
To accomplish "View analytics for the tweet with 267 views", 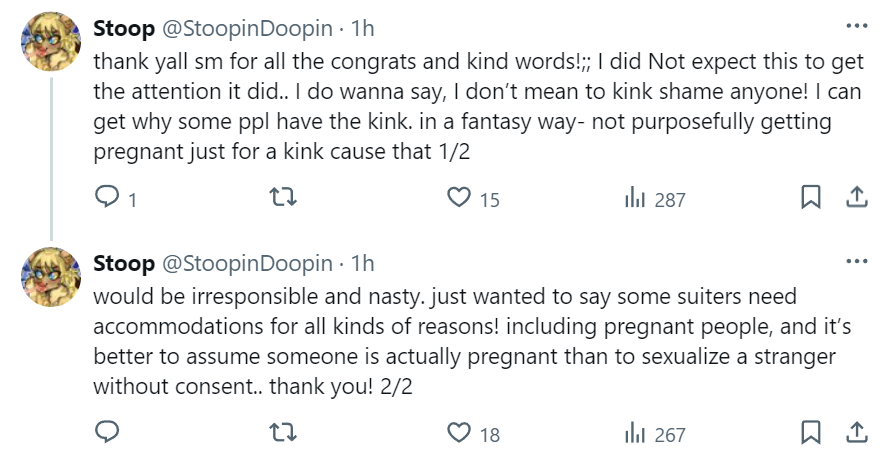I will pyautogui.click(x=635, y=433).
